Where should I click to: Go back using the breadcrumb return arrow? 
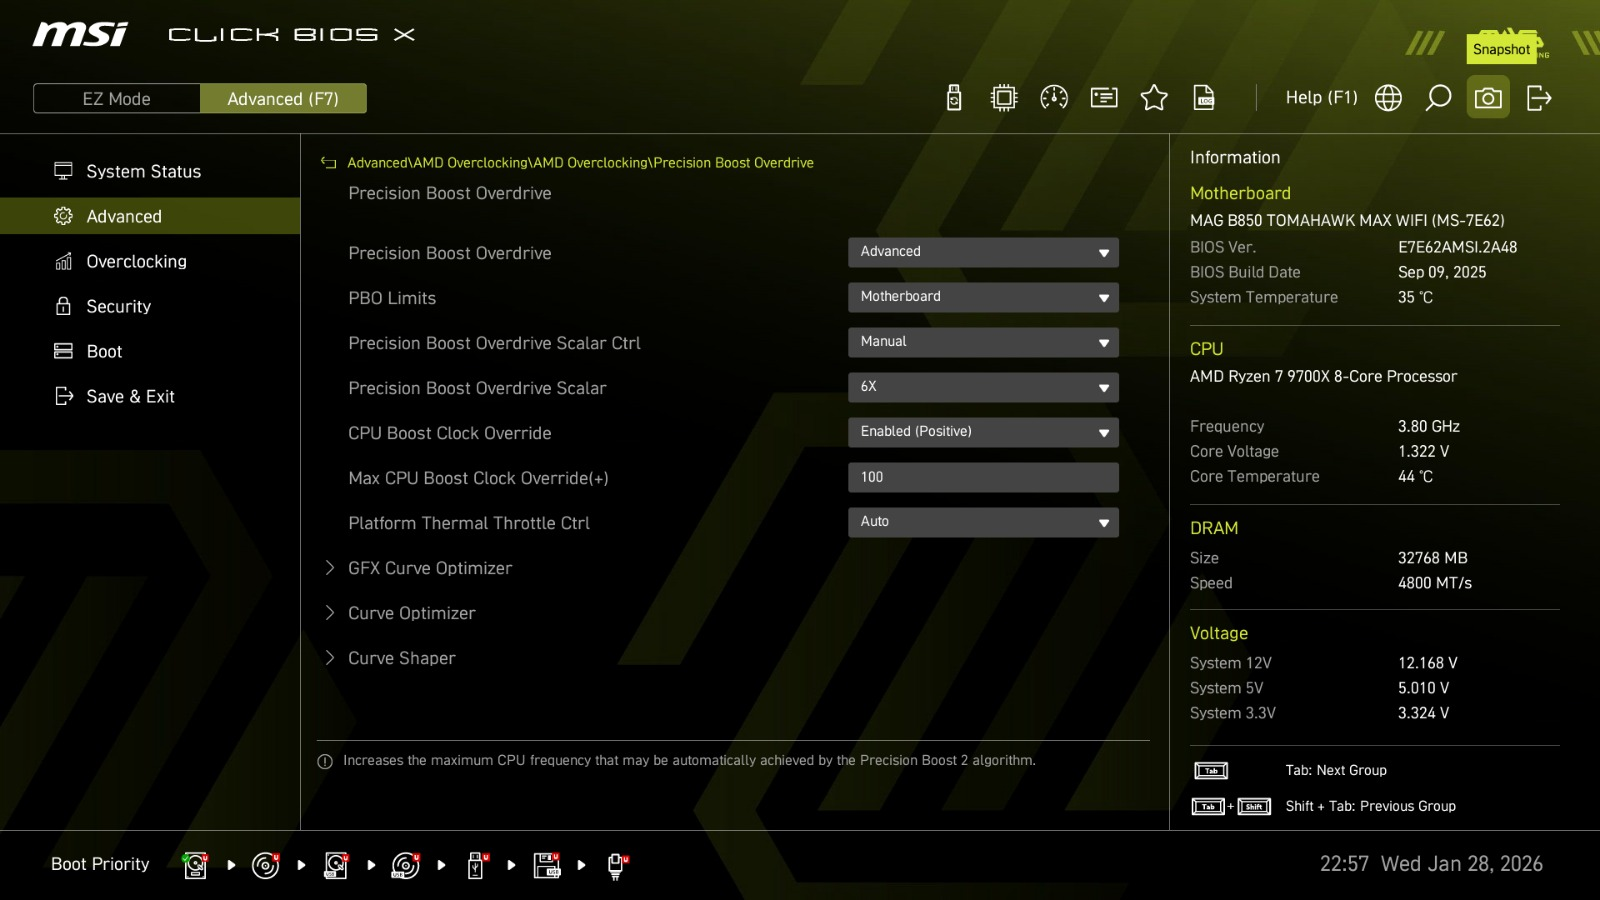328,163
